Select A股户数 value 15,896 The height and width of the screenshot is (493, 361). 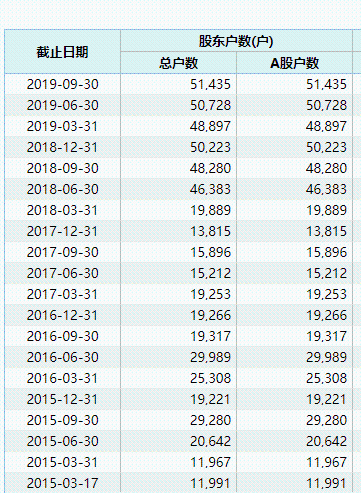326,252
